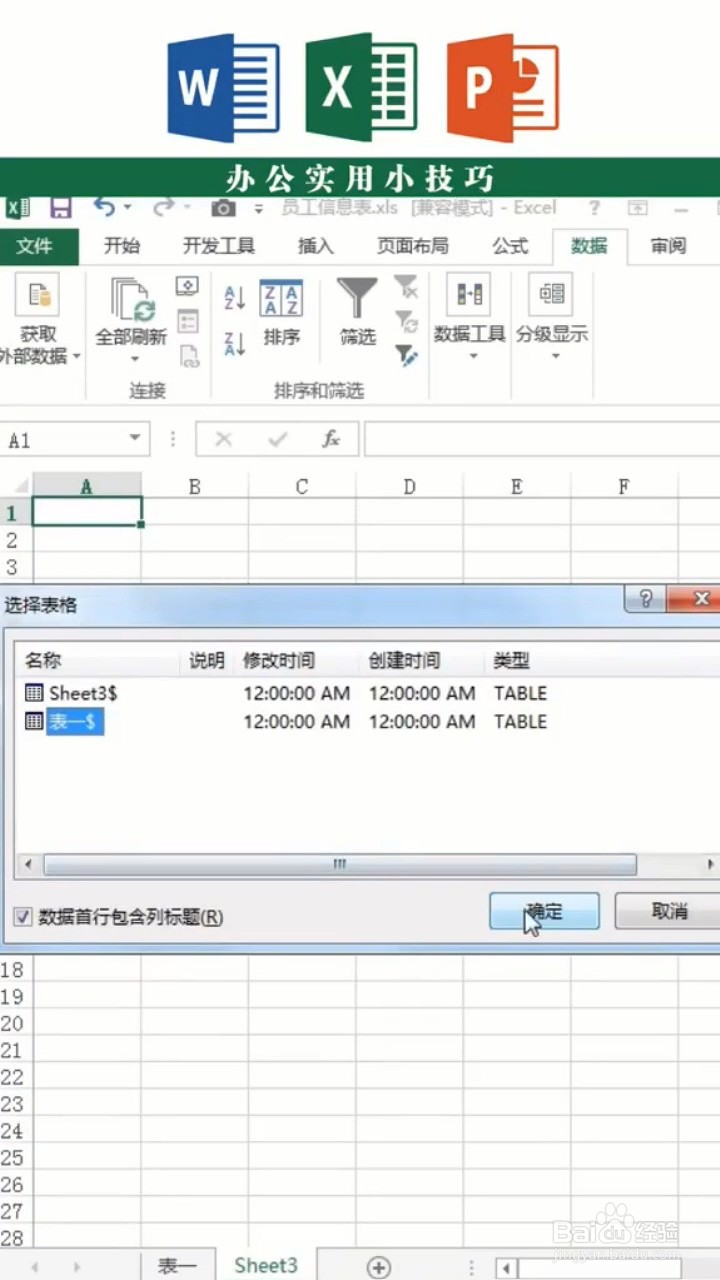Sort ascending A to Z
This screenshot has width=720, height=1280.
tap(235, 297)
